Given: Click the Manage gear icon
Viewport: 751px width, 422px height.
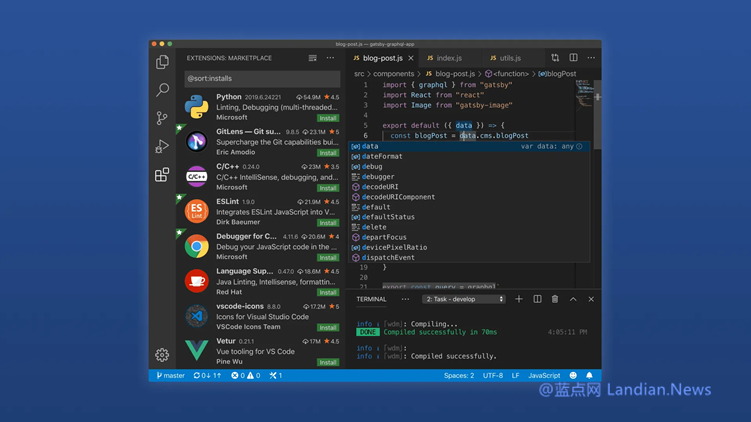Looking at the screenshot, I should [x=162, y=354].
